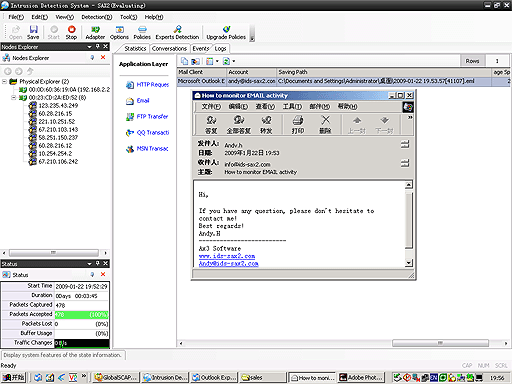Screen dimensions: 512x384
Task: Open the refresh icon dropdown arrow
Action: coord(234,61)
